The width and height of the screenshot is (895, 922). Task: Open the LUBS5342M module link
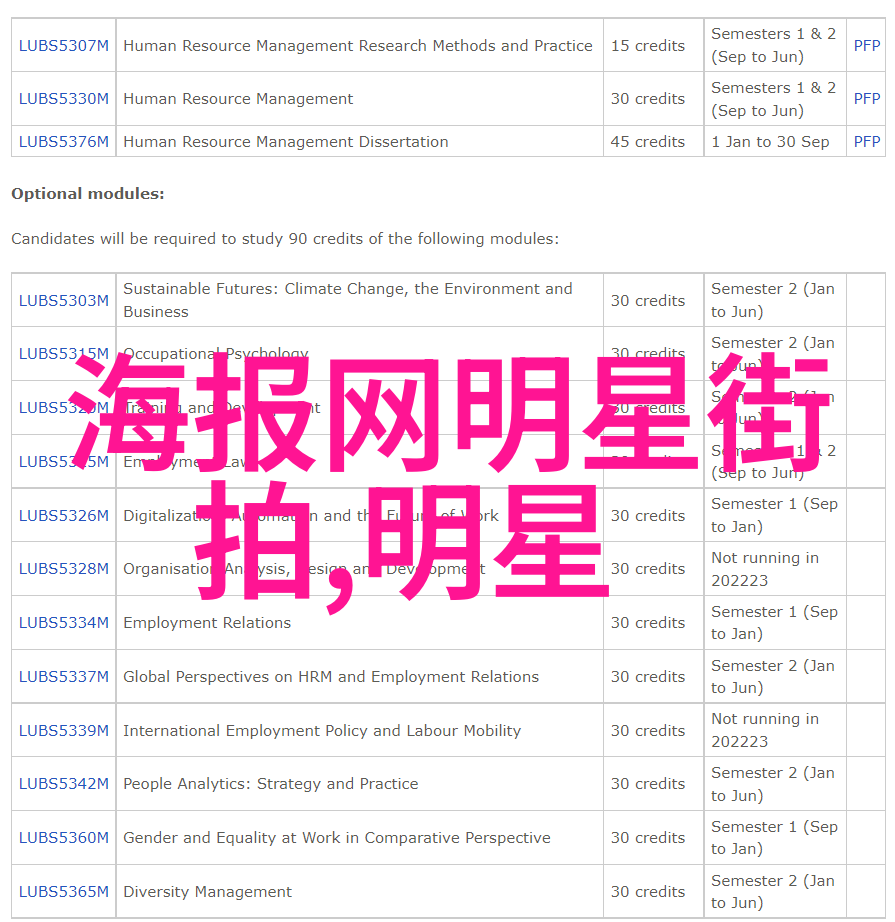click(64, 784)
